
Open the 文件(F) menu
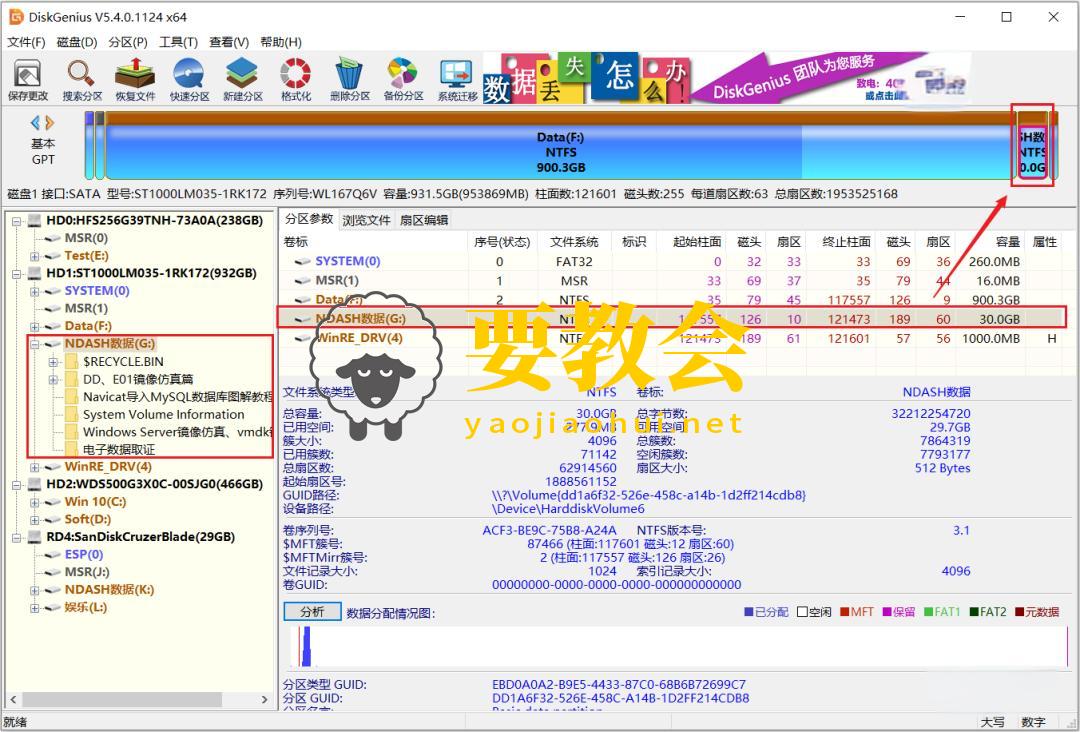(26, 42)
